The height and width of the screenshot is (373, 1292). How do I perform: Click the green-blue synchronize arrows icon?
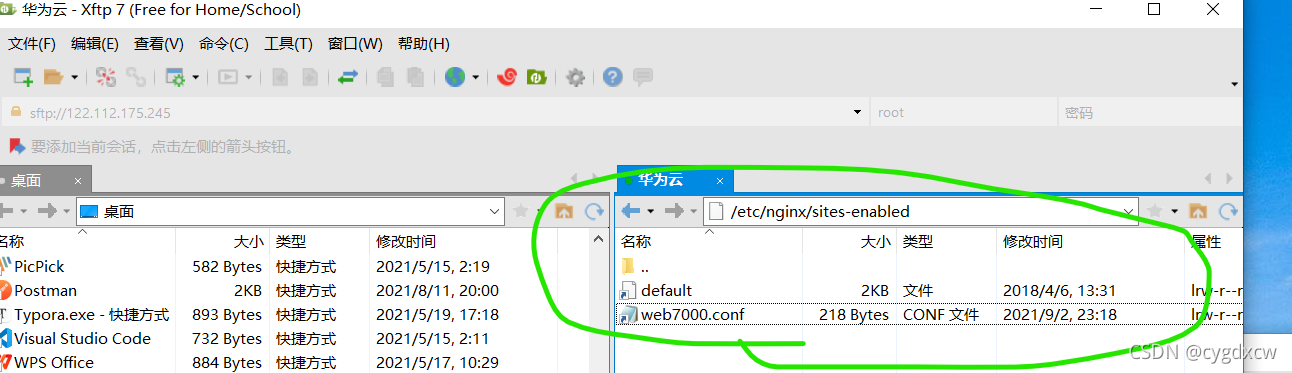(x=348, y=77)
